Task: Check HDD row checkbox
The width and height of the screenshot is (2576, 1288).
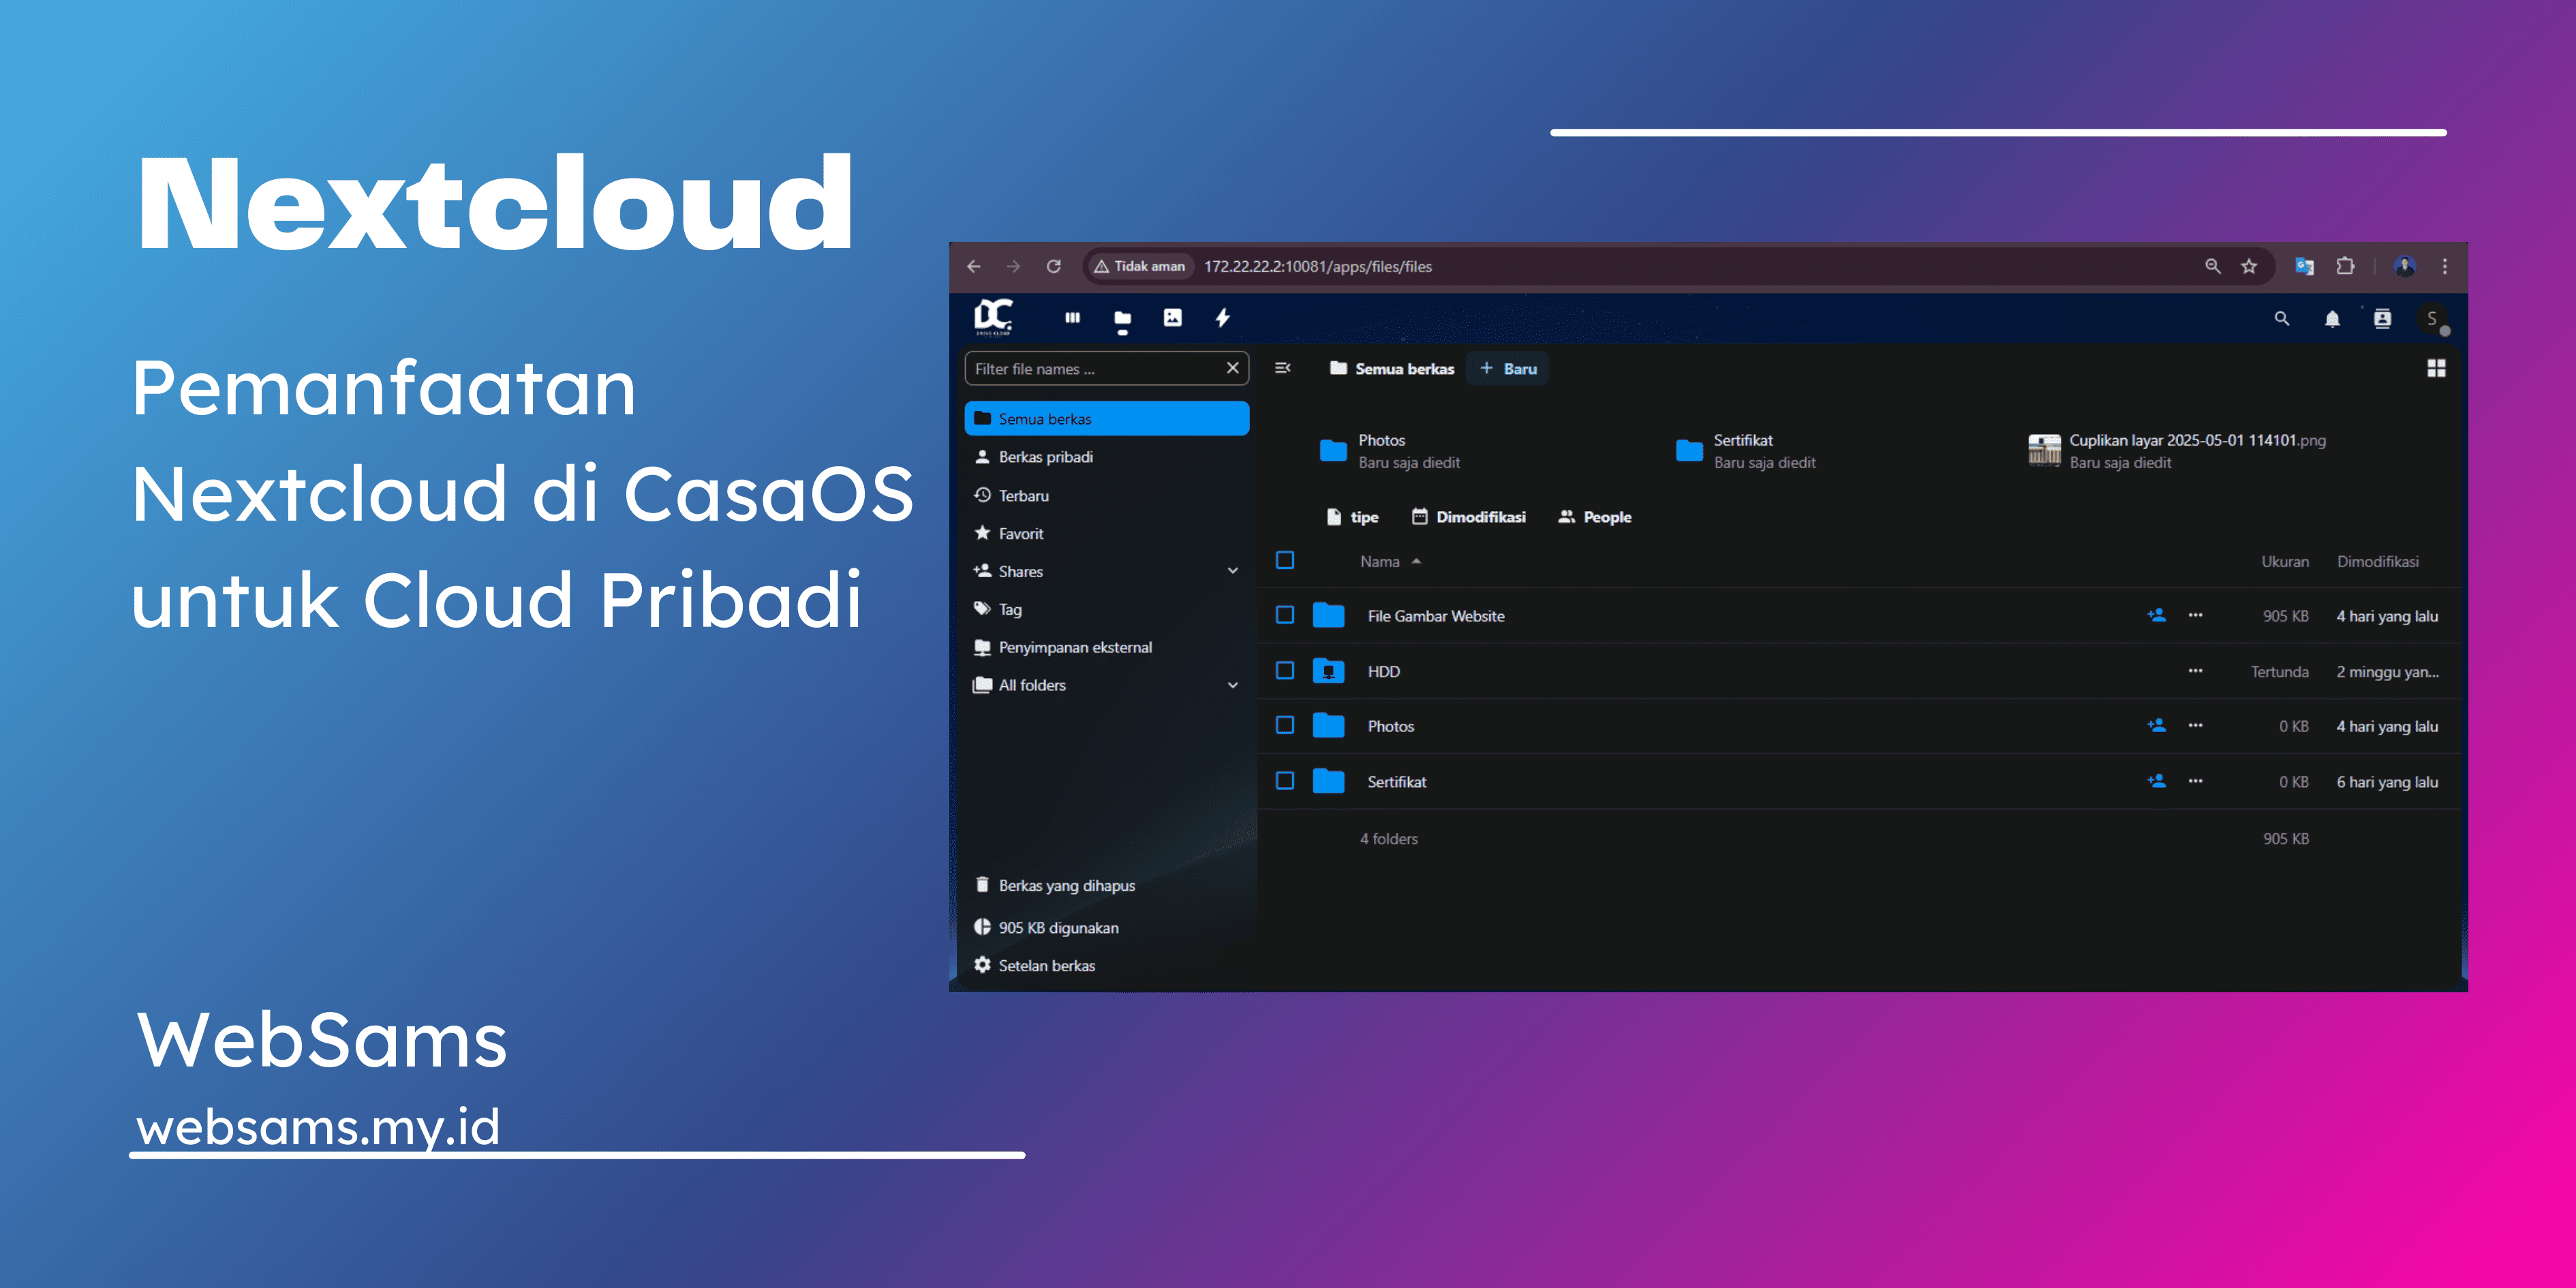Action: 1285,671
